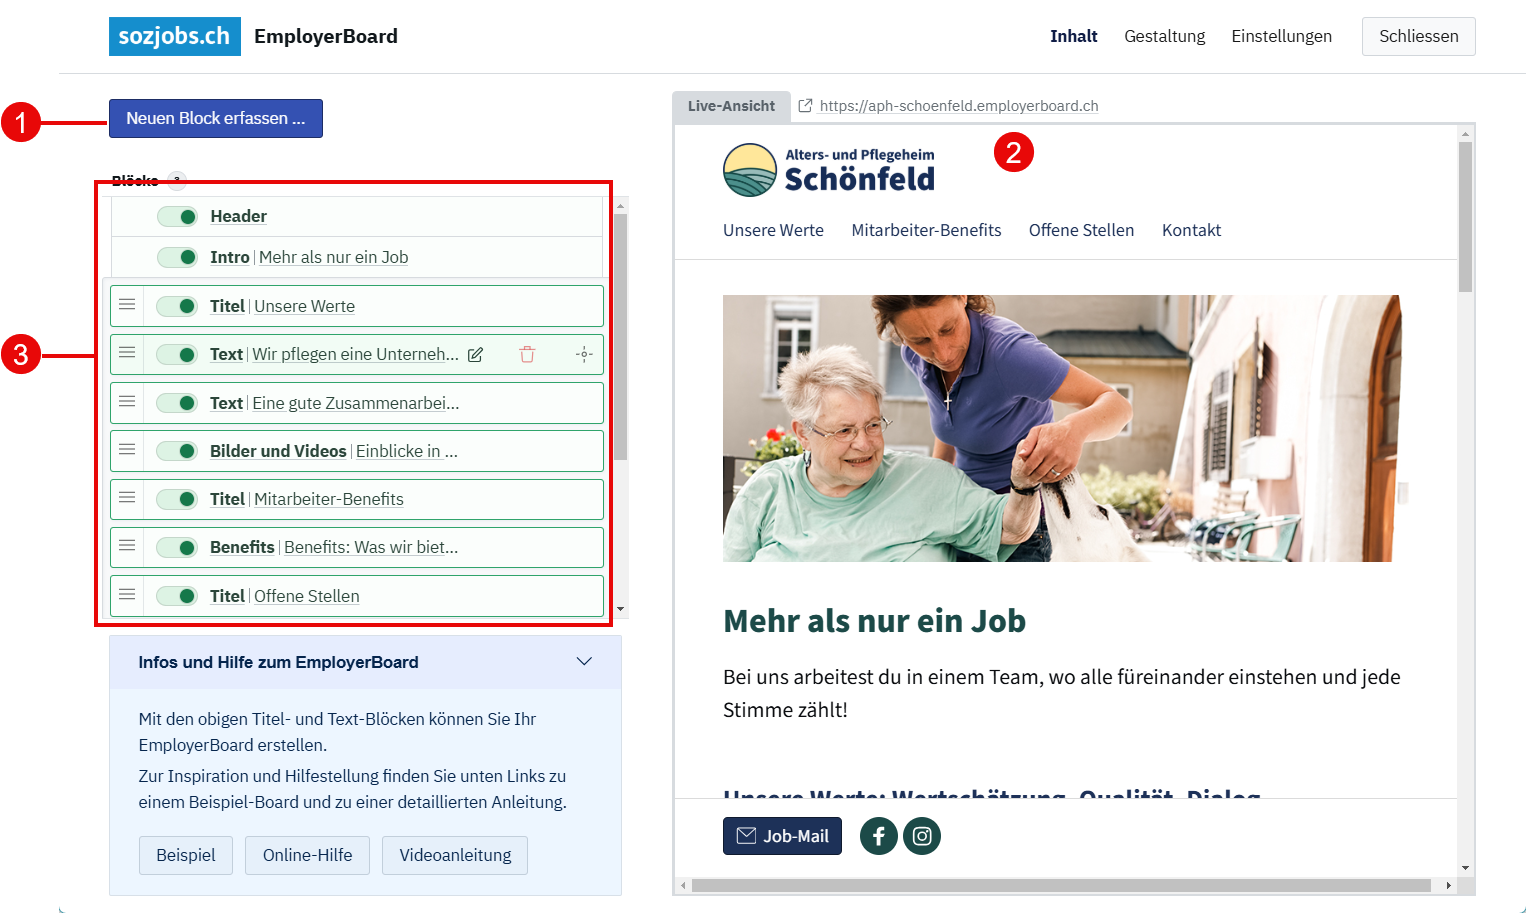Screen dimensions: 1526x913
Task: Open the Facebook icon in live preview
Action: 878,836
